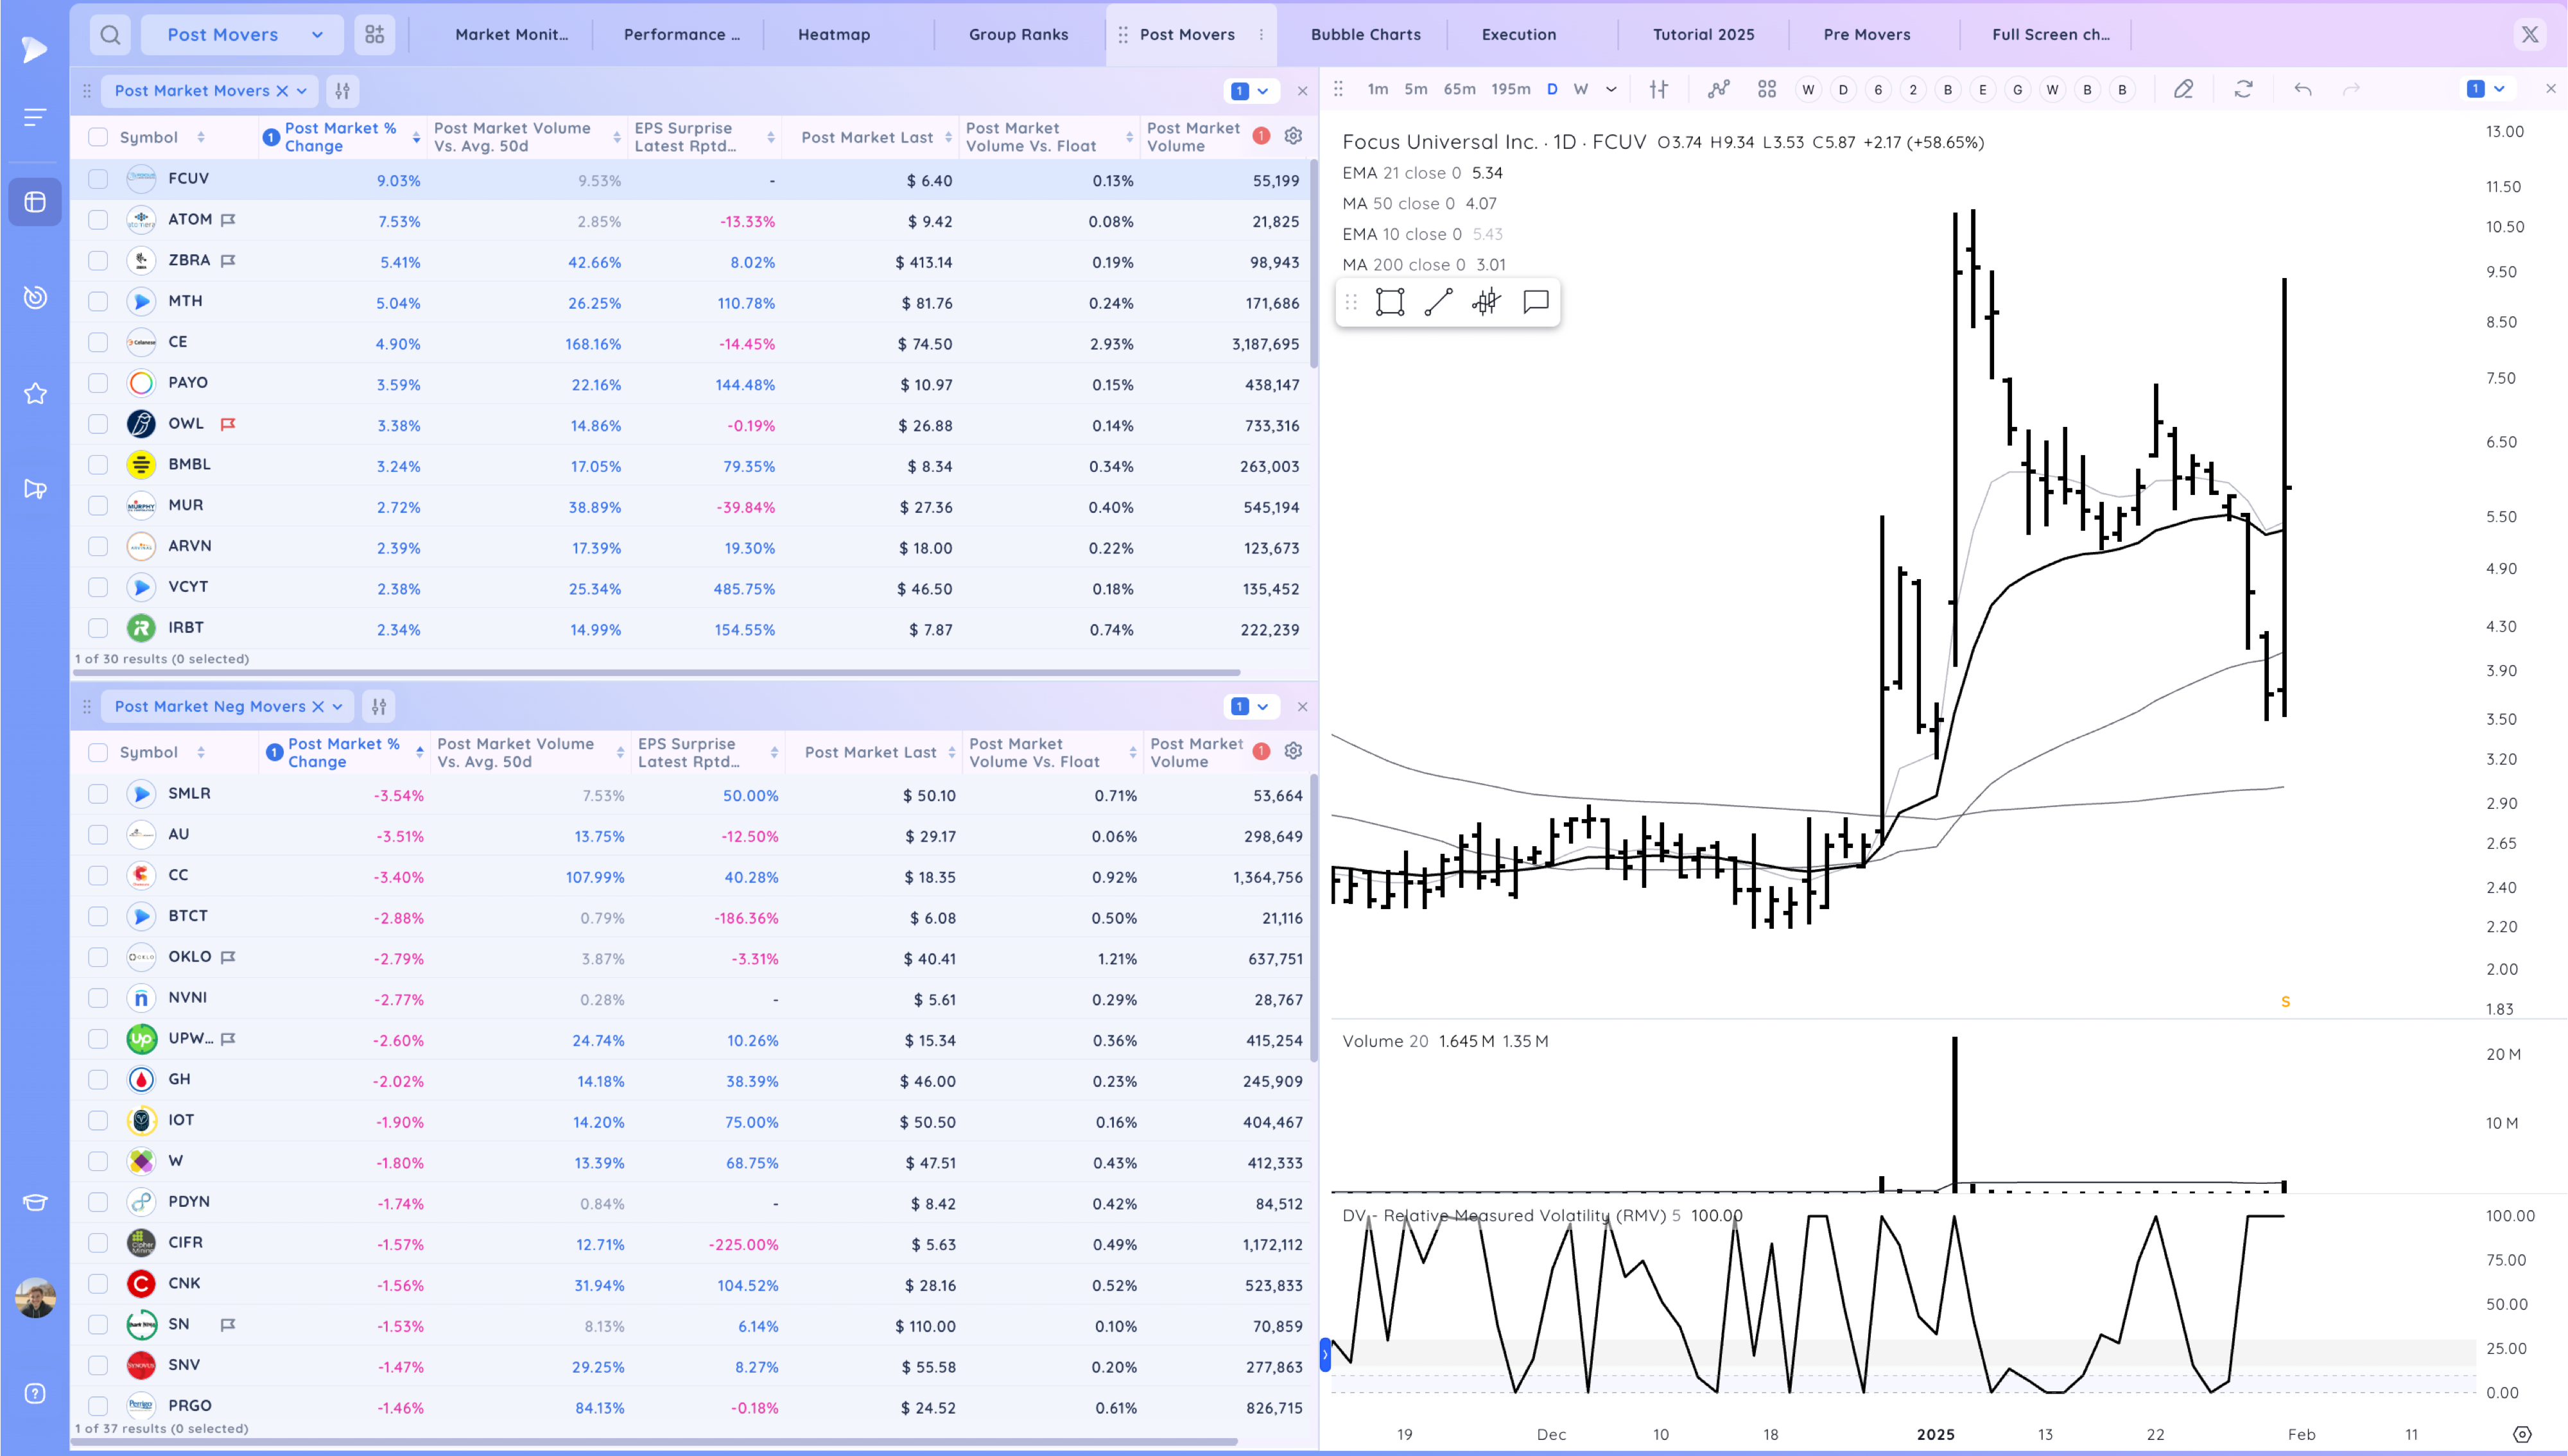The image size is (2568, 1456).
Task: Open Post Market Movers filter settings icon
Action: 343,91
